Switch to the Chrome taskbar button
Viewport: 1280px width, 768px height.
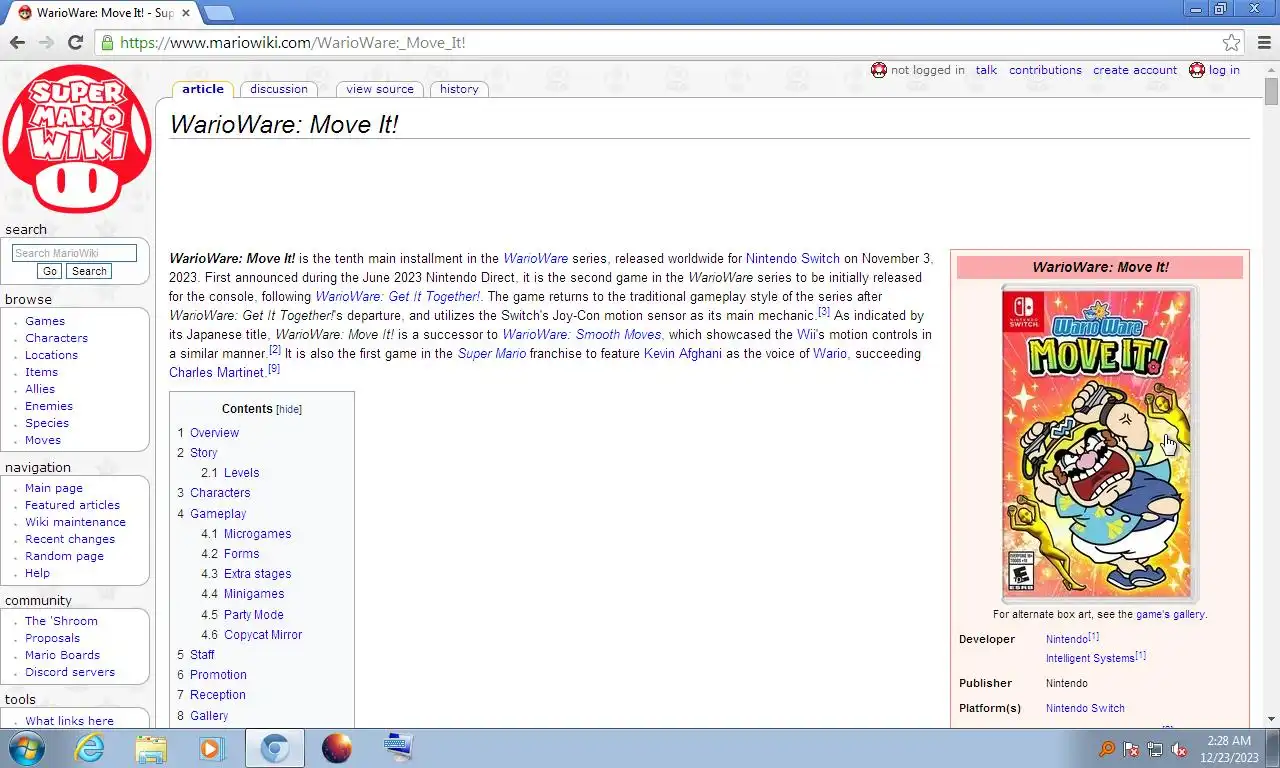(275, 748)
